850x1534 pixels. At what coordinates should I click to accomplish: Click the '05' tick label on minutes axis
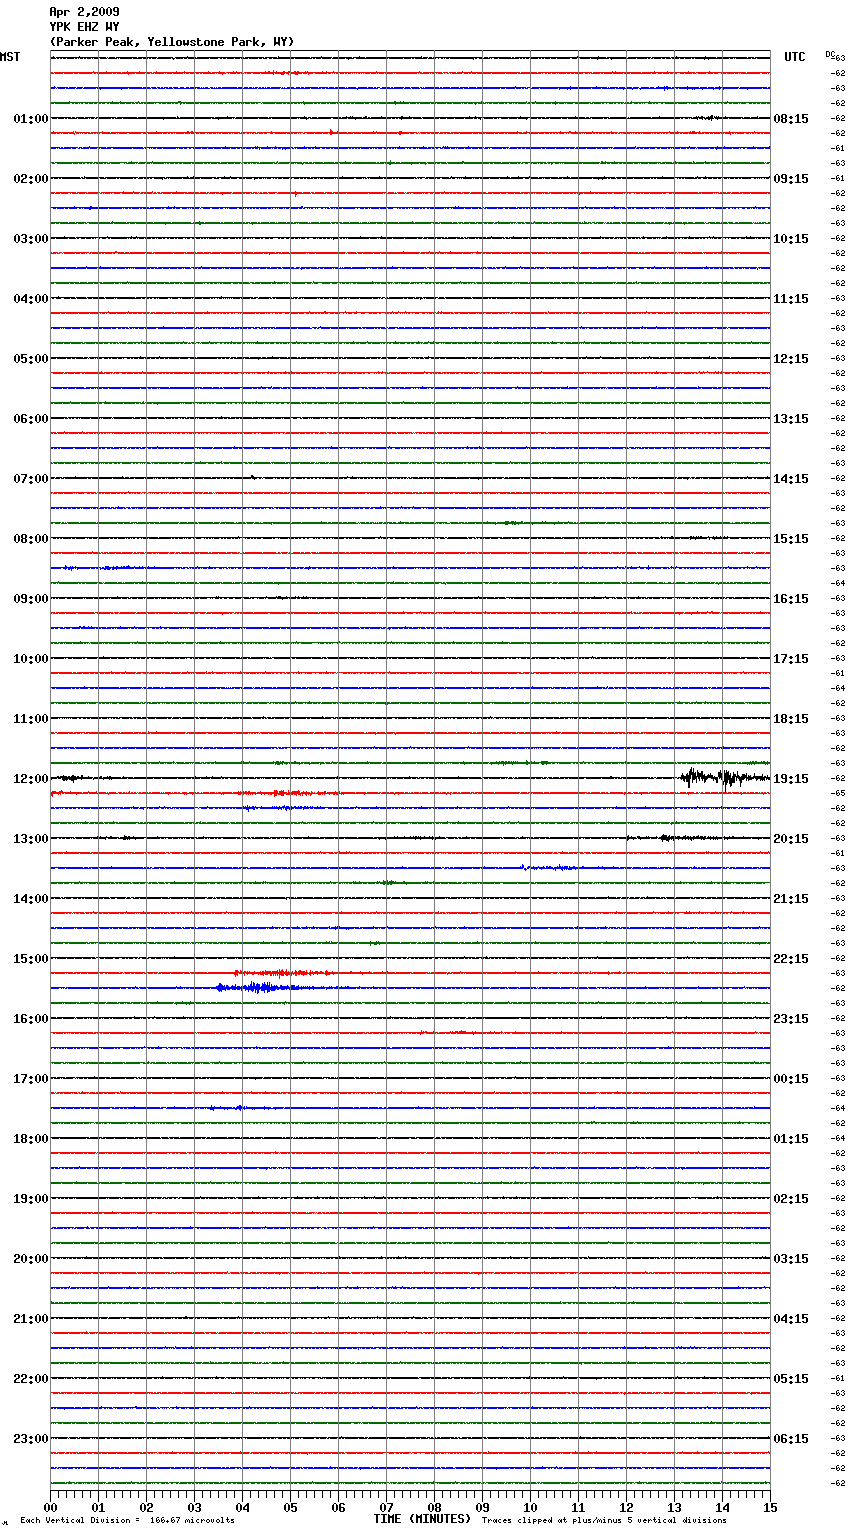click(290, 1507)
